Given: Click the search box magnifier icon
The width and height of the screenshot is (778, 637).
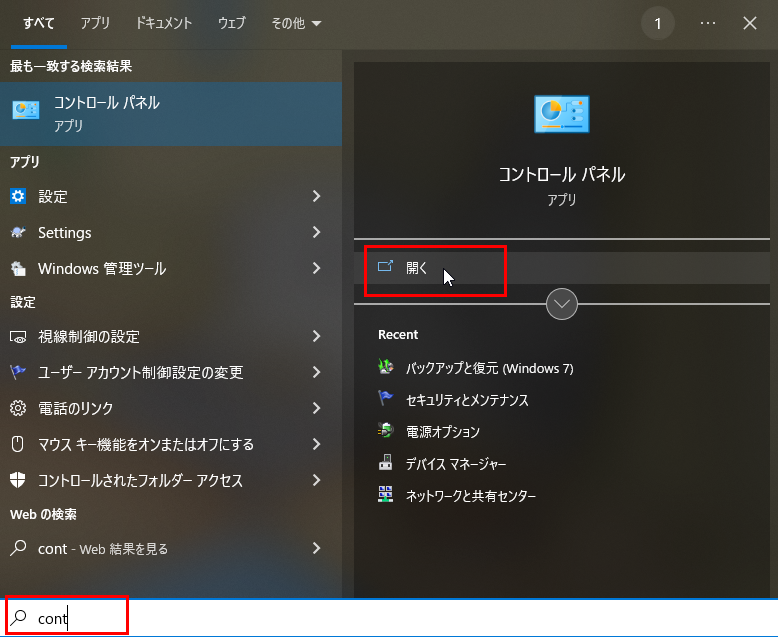Looking at the screenshot, I should pos(19,618).
